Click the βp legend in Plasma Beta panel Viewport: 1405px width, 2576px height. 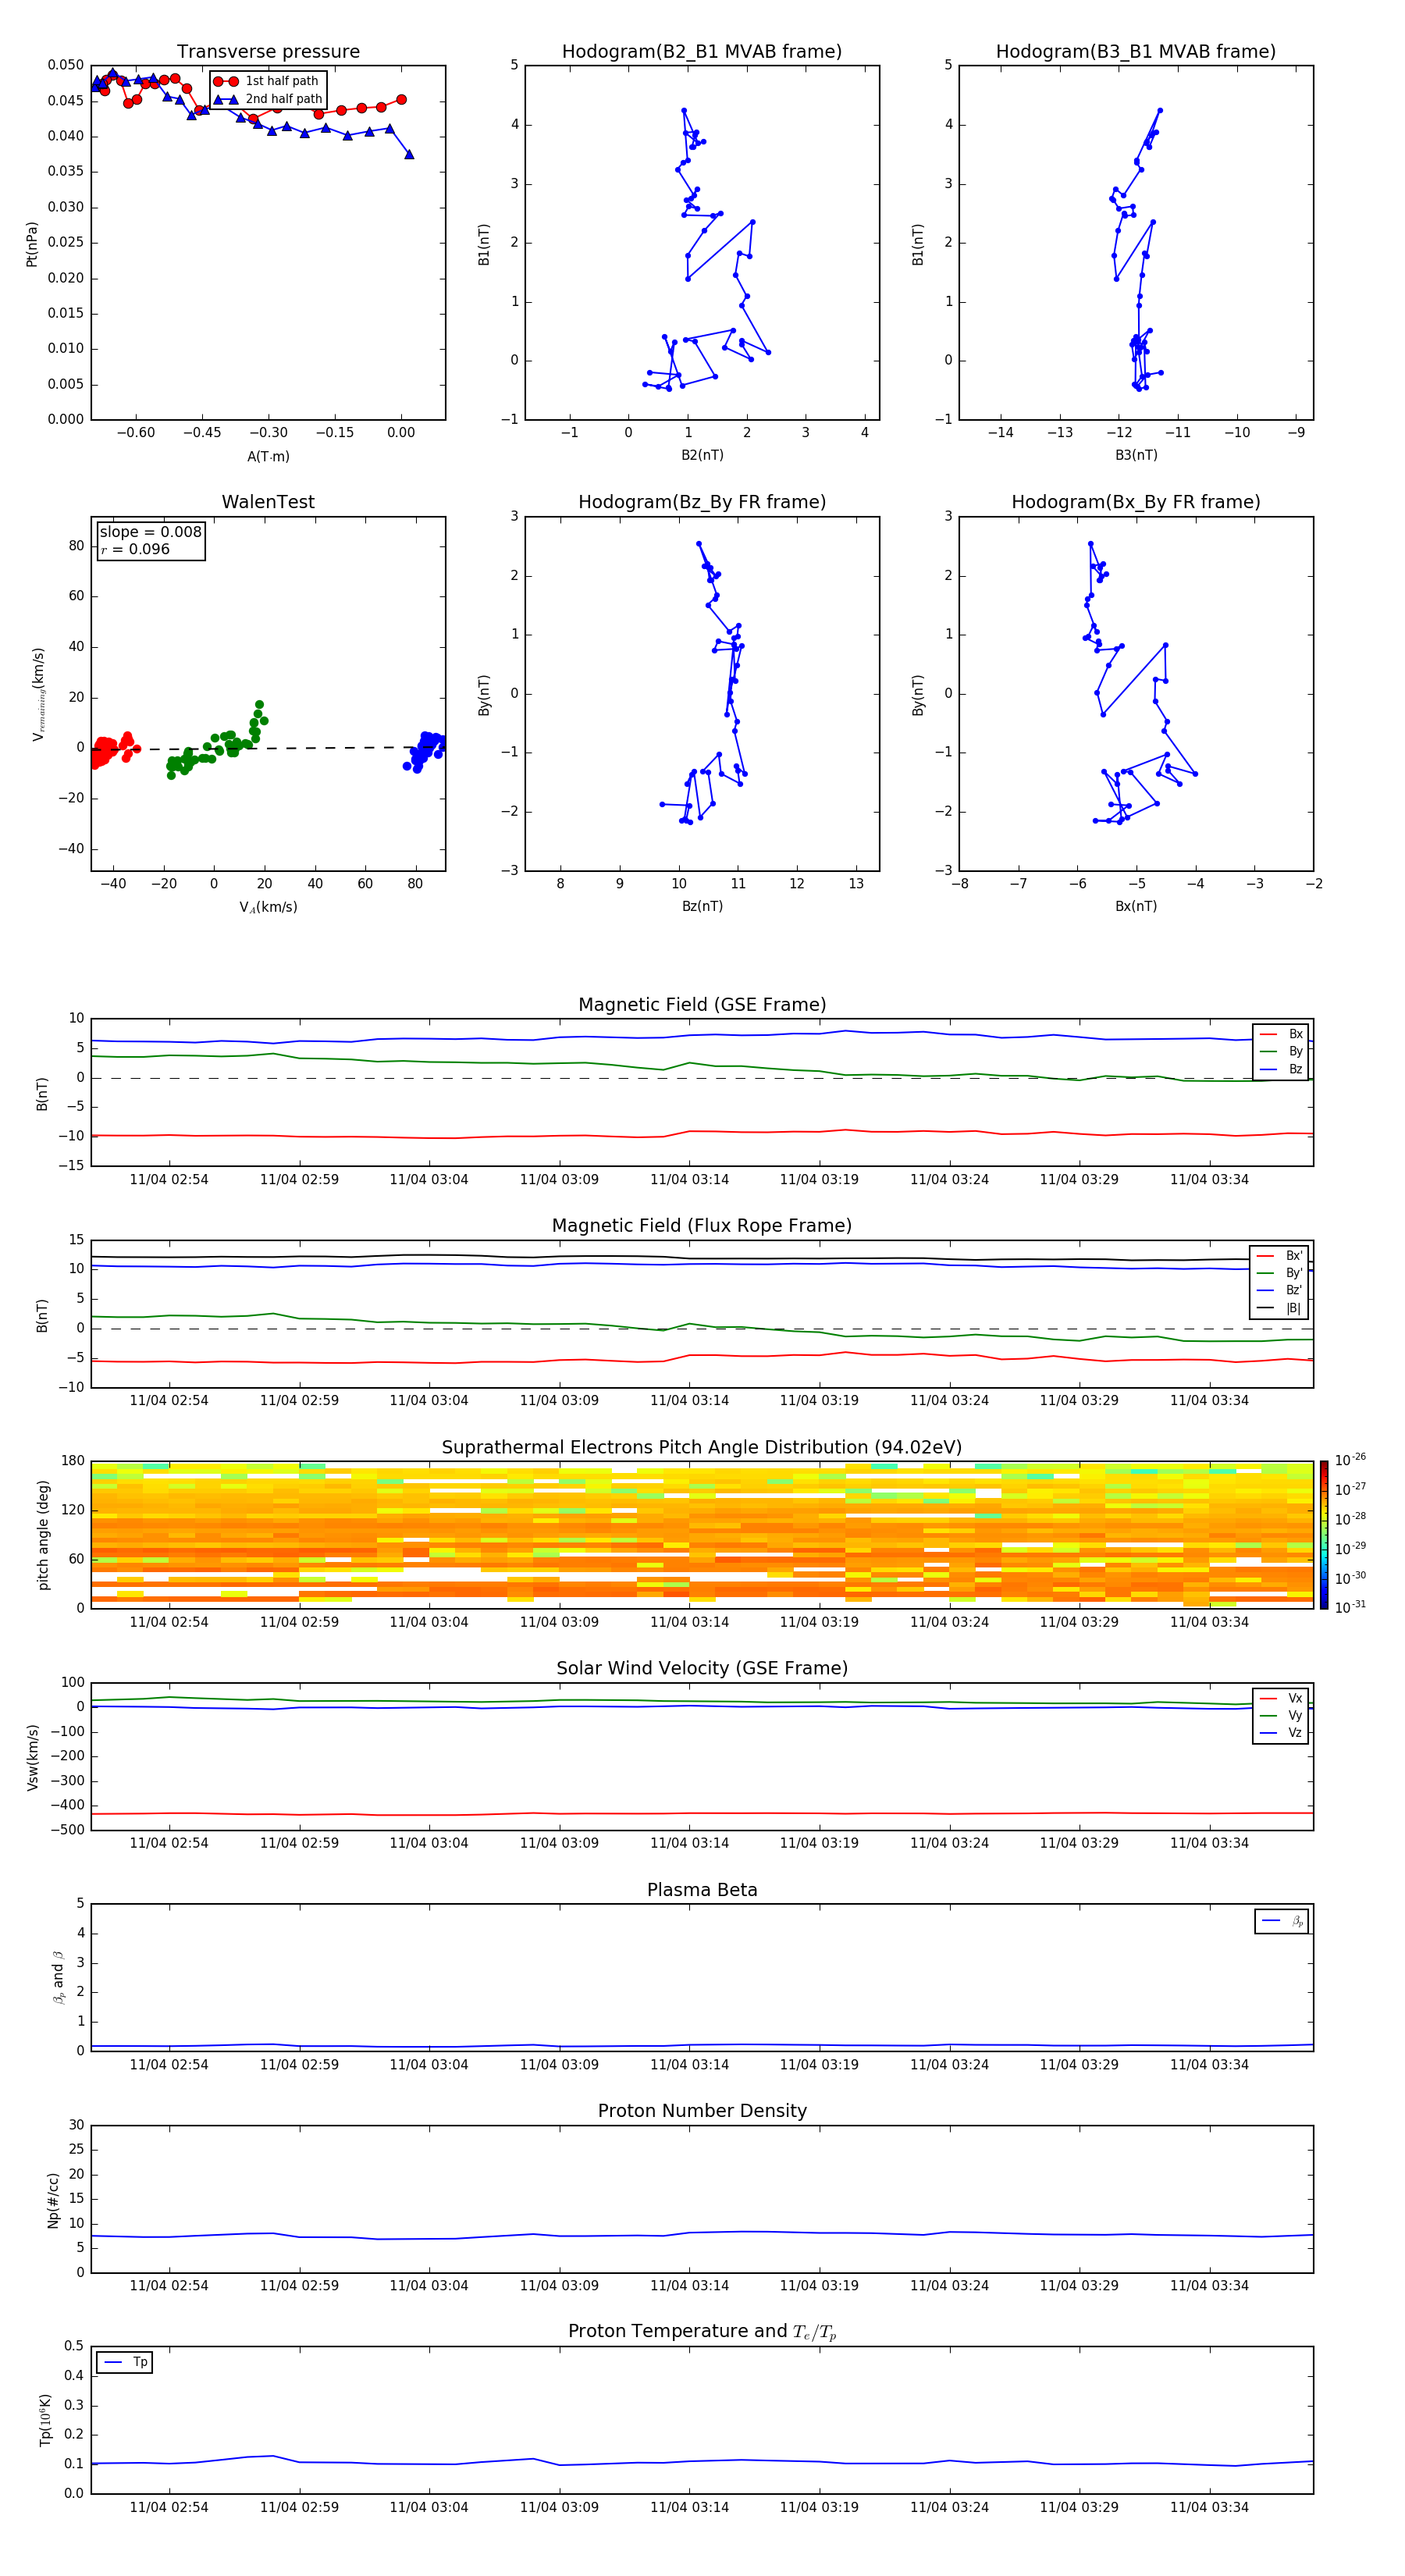click(1282, 1921)
